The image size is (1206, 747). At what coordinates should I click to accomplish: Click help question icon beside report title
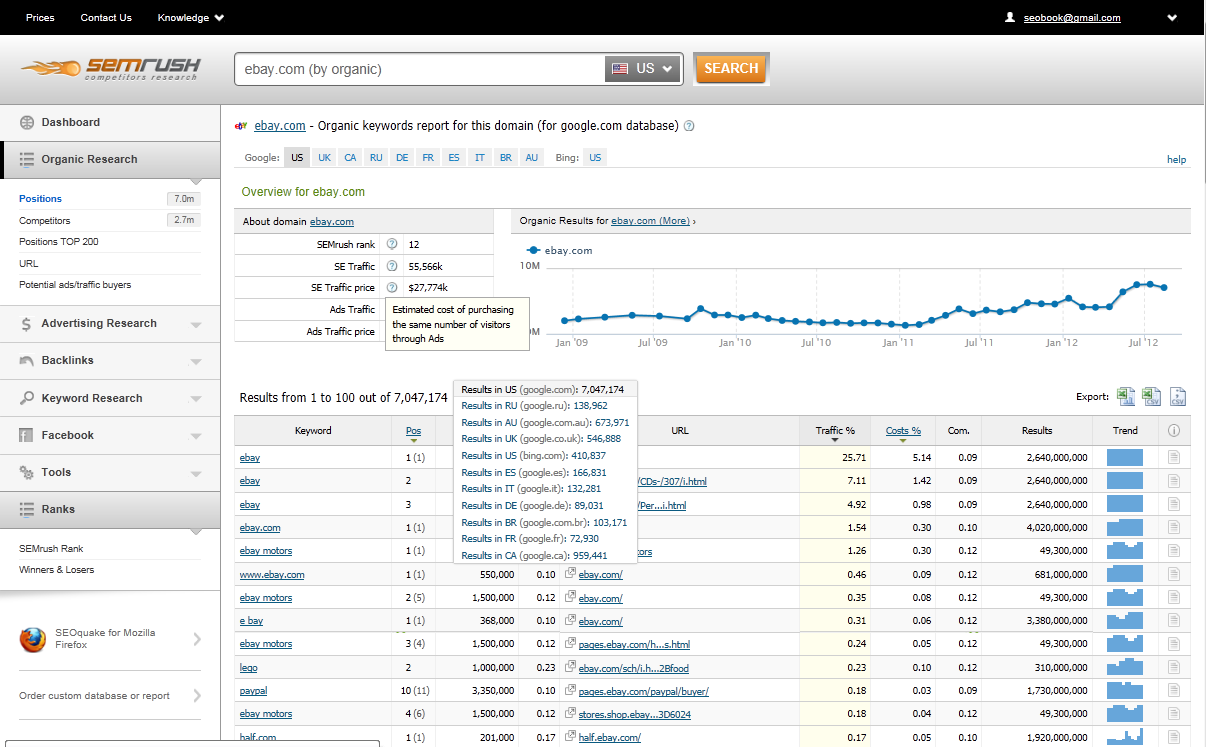pos(689,126)
